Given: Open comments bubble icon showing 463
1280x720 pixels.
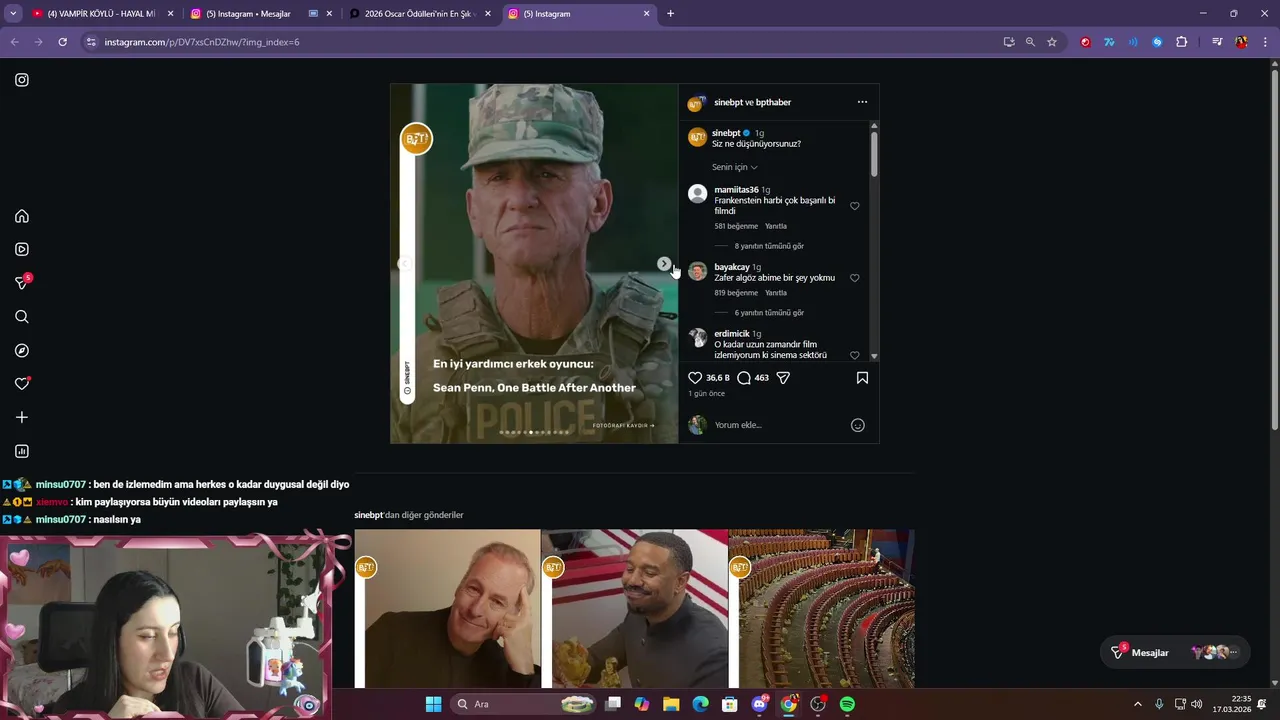Looking at the screenshot, I should (744, 378).
